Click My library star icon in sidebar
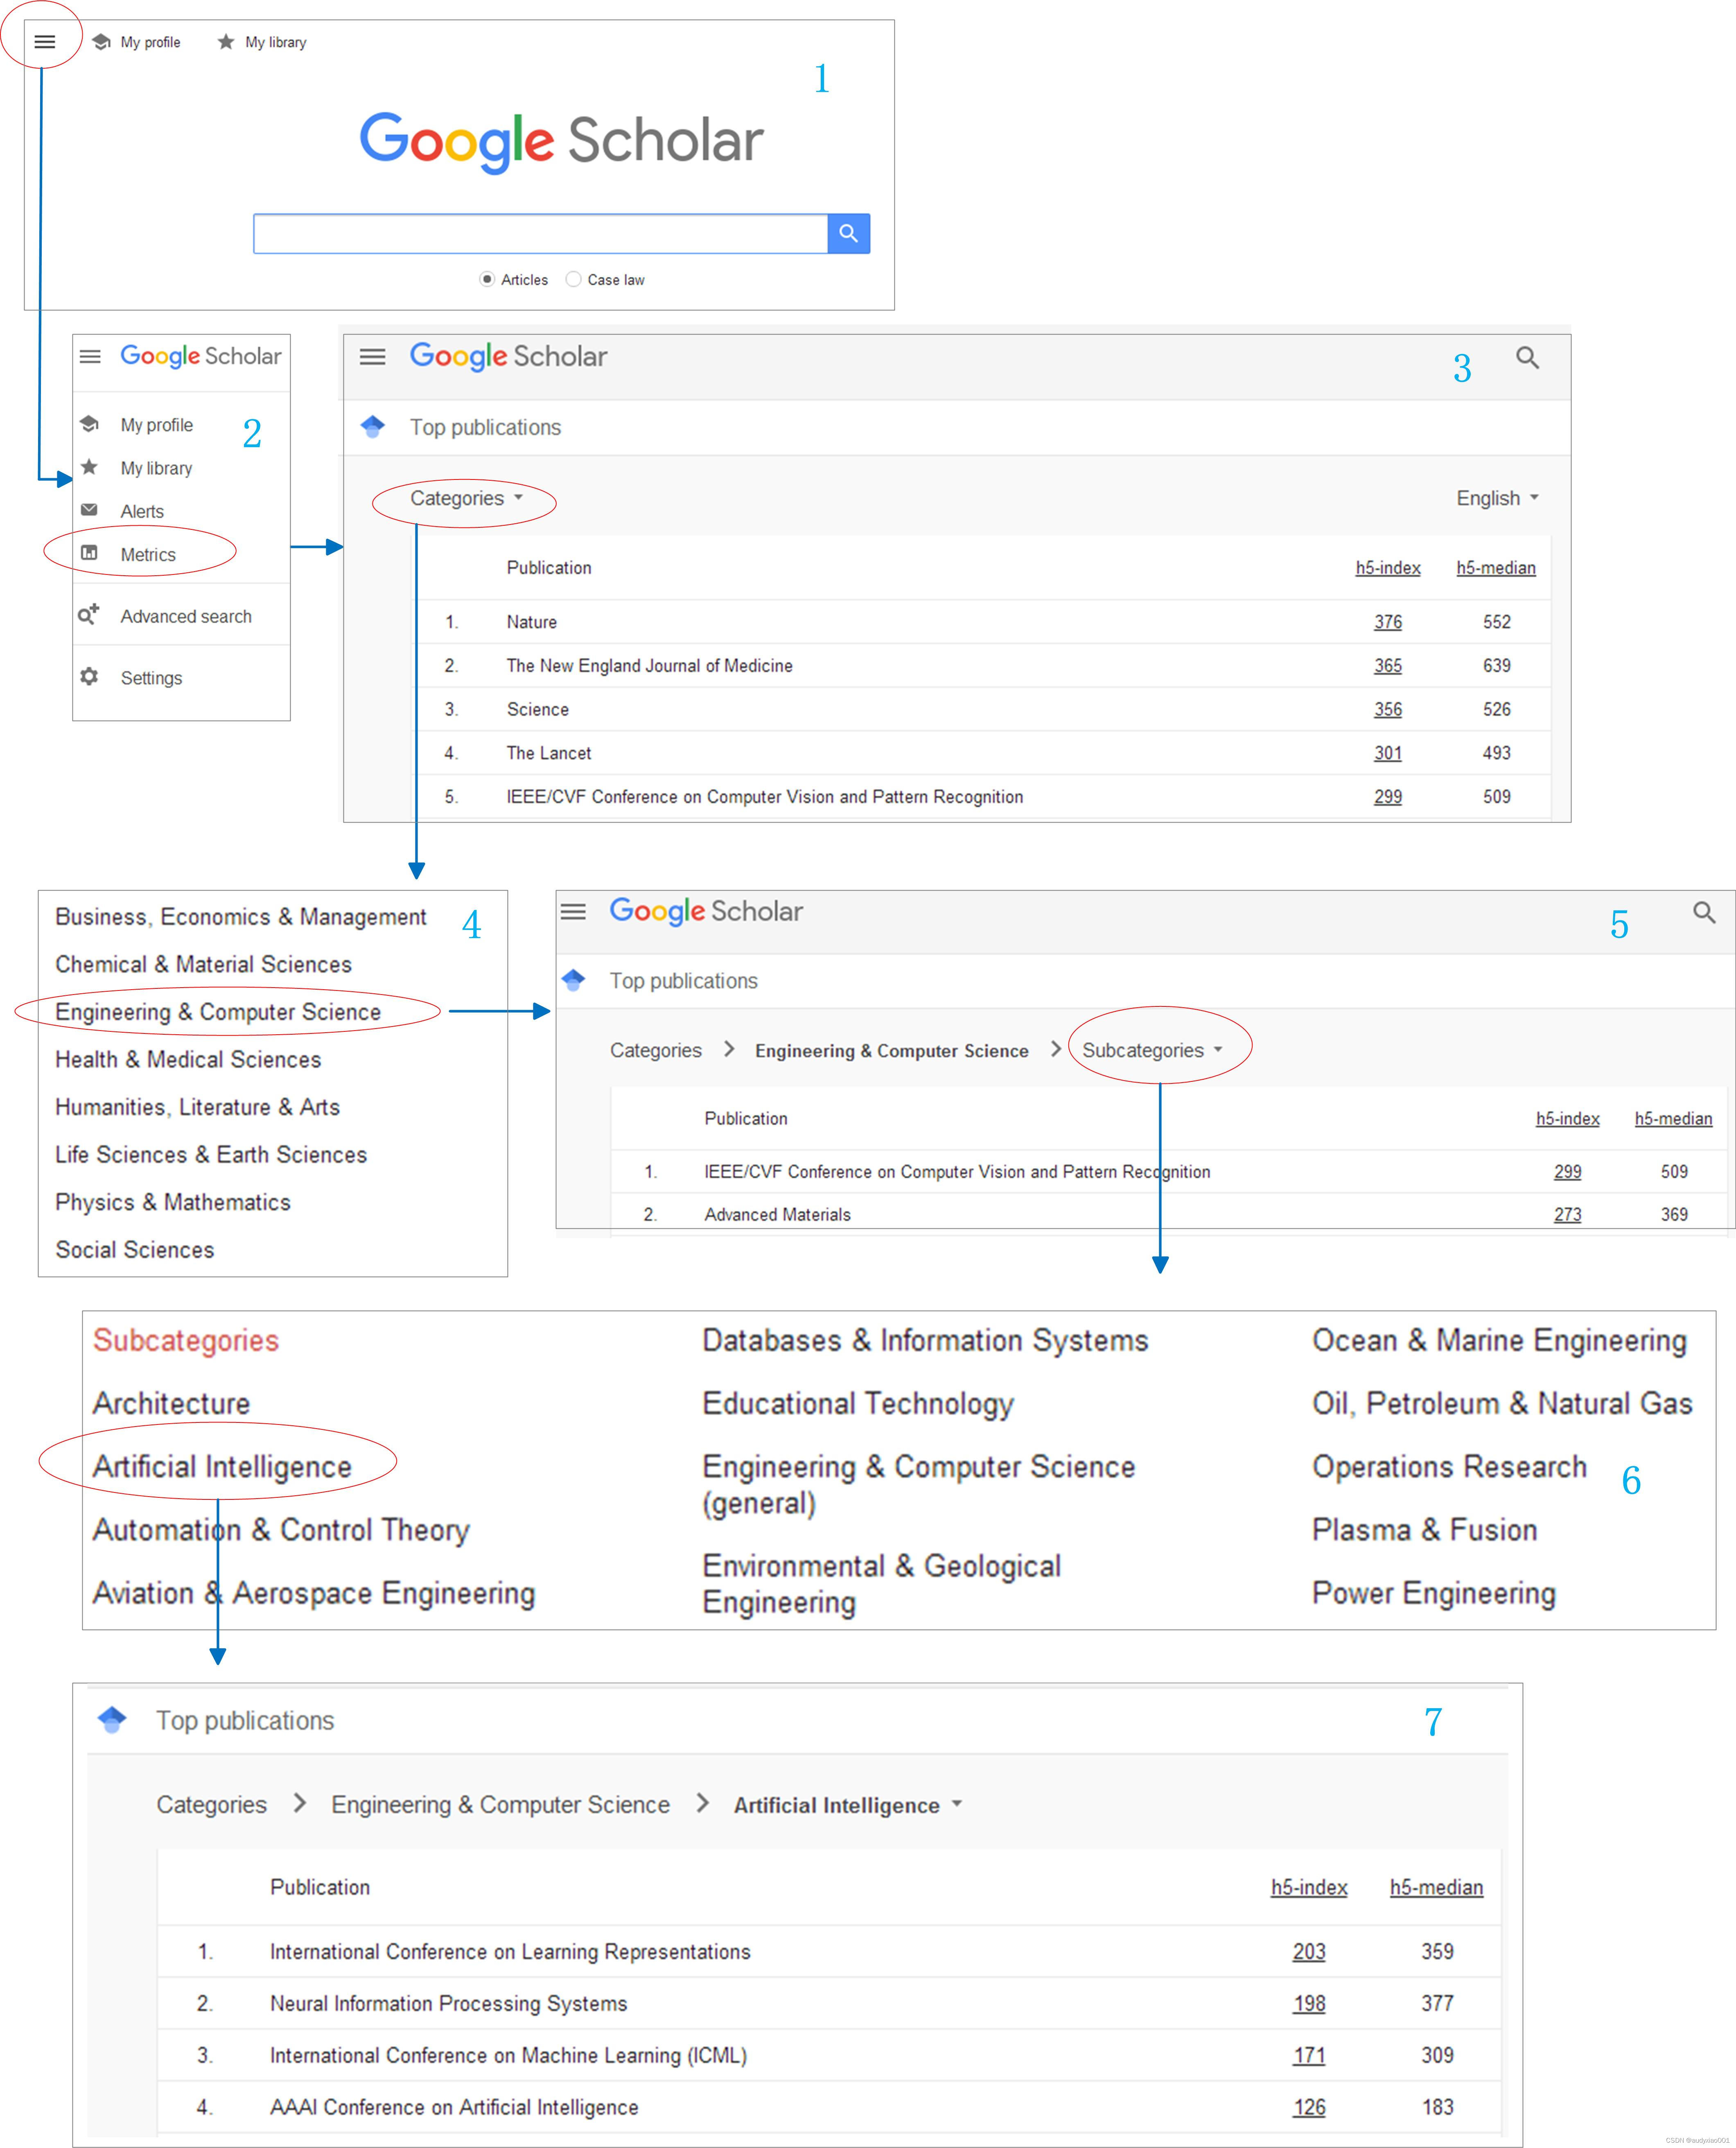Viewport: 1736px width, 2148px height. (89, 467)
